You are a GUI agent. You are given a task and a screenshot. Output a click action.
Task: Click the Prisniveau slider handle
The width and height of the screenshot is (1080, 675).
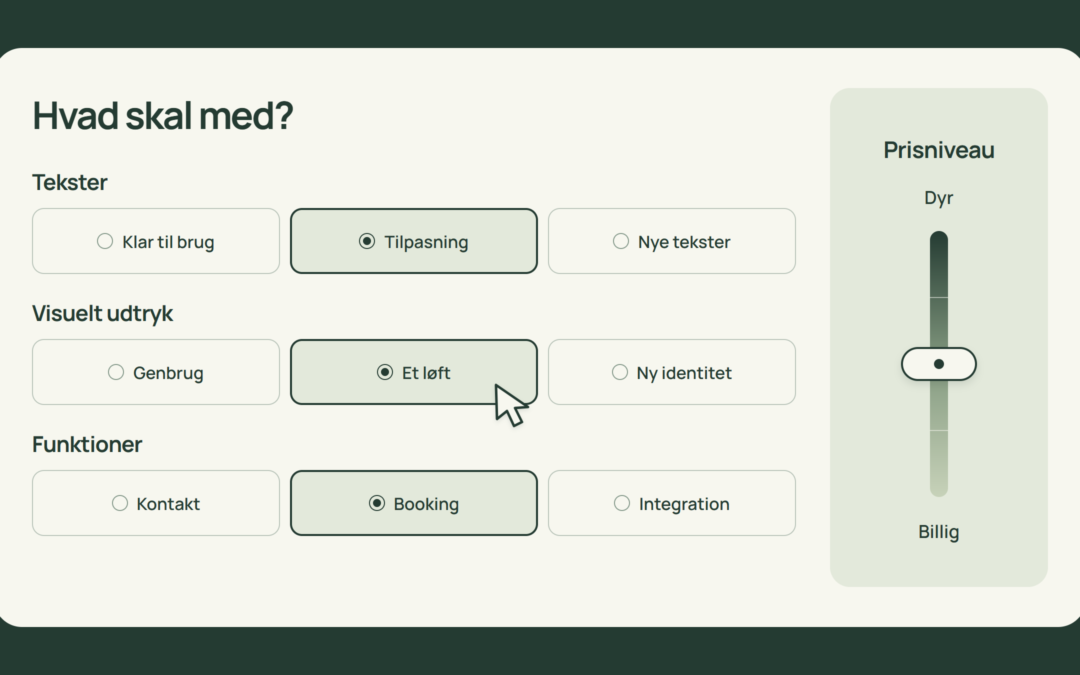click(x=939, y=364)
